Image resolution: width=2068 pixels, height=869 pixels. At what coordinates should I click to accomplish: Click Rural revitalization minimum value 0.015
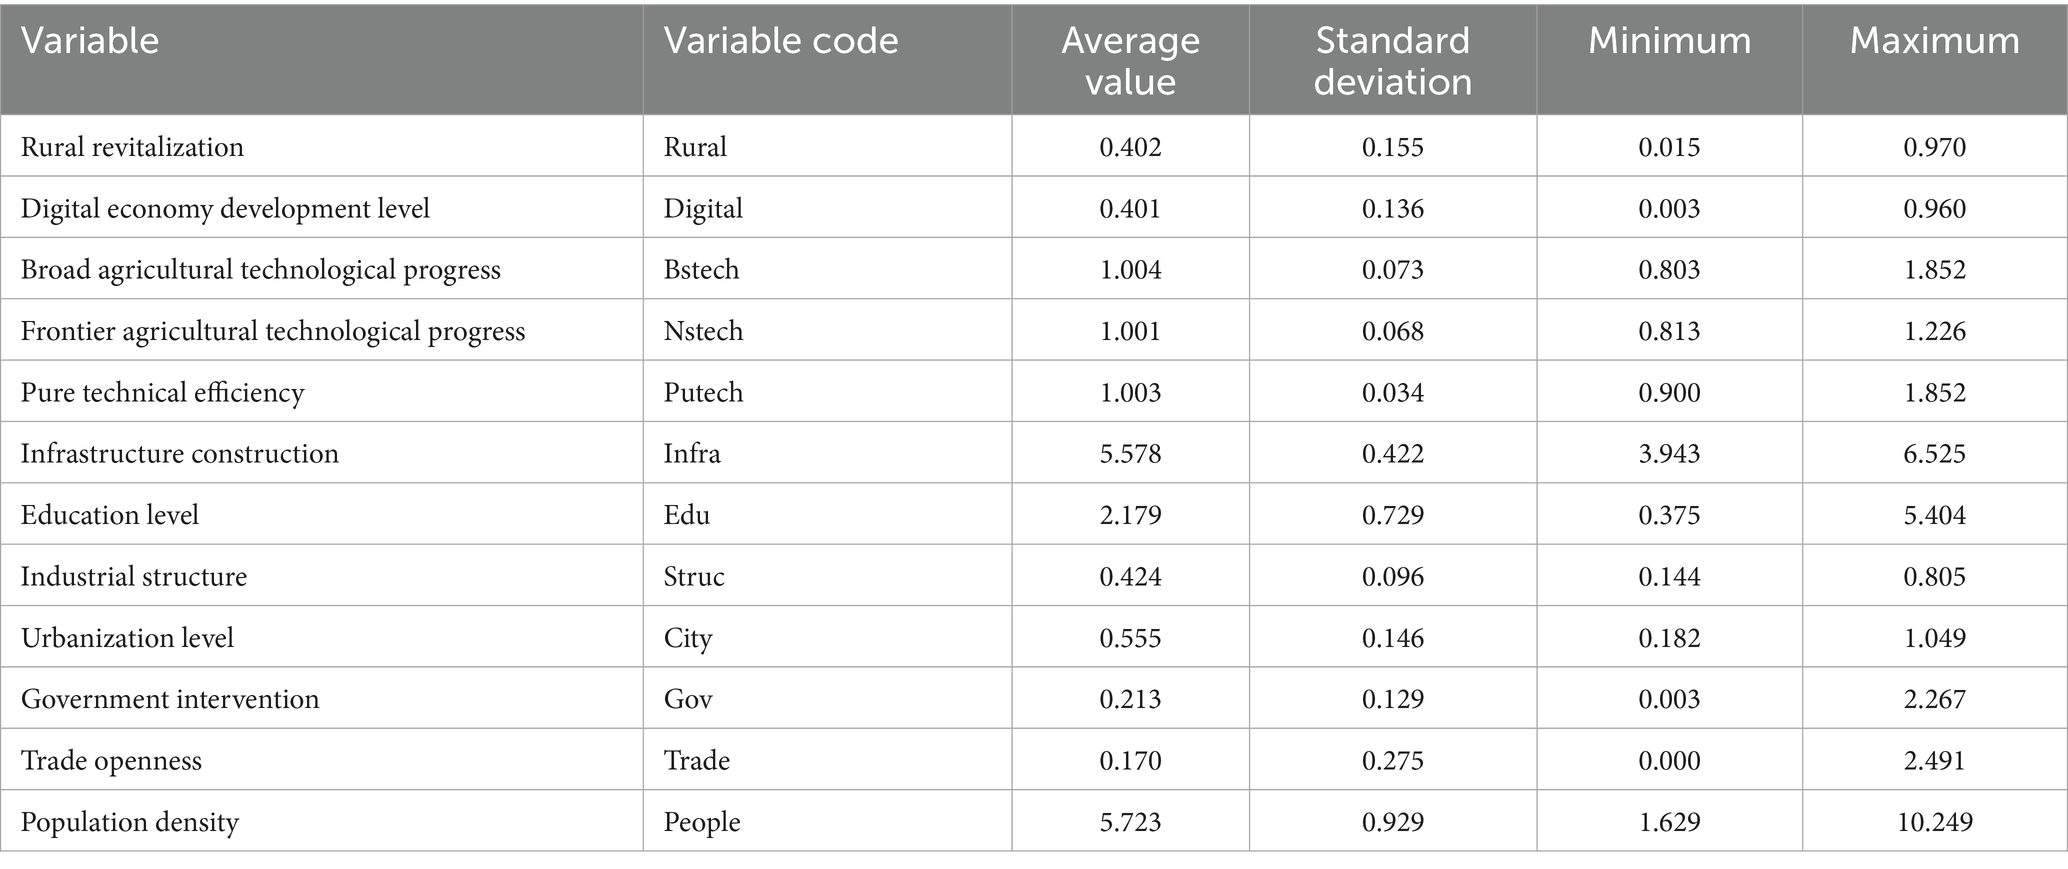[1669, 147]
